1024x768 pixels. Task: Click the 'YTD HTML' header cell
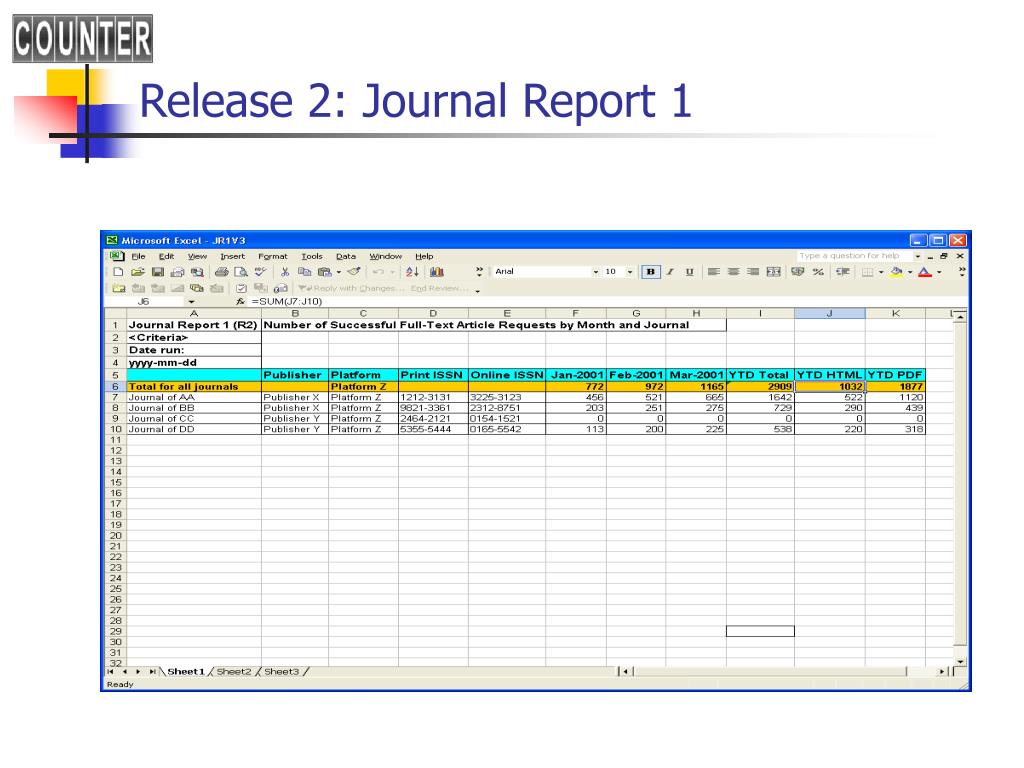pos(829,375)
